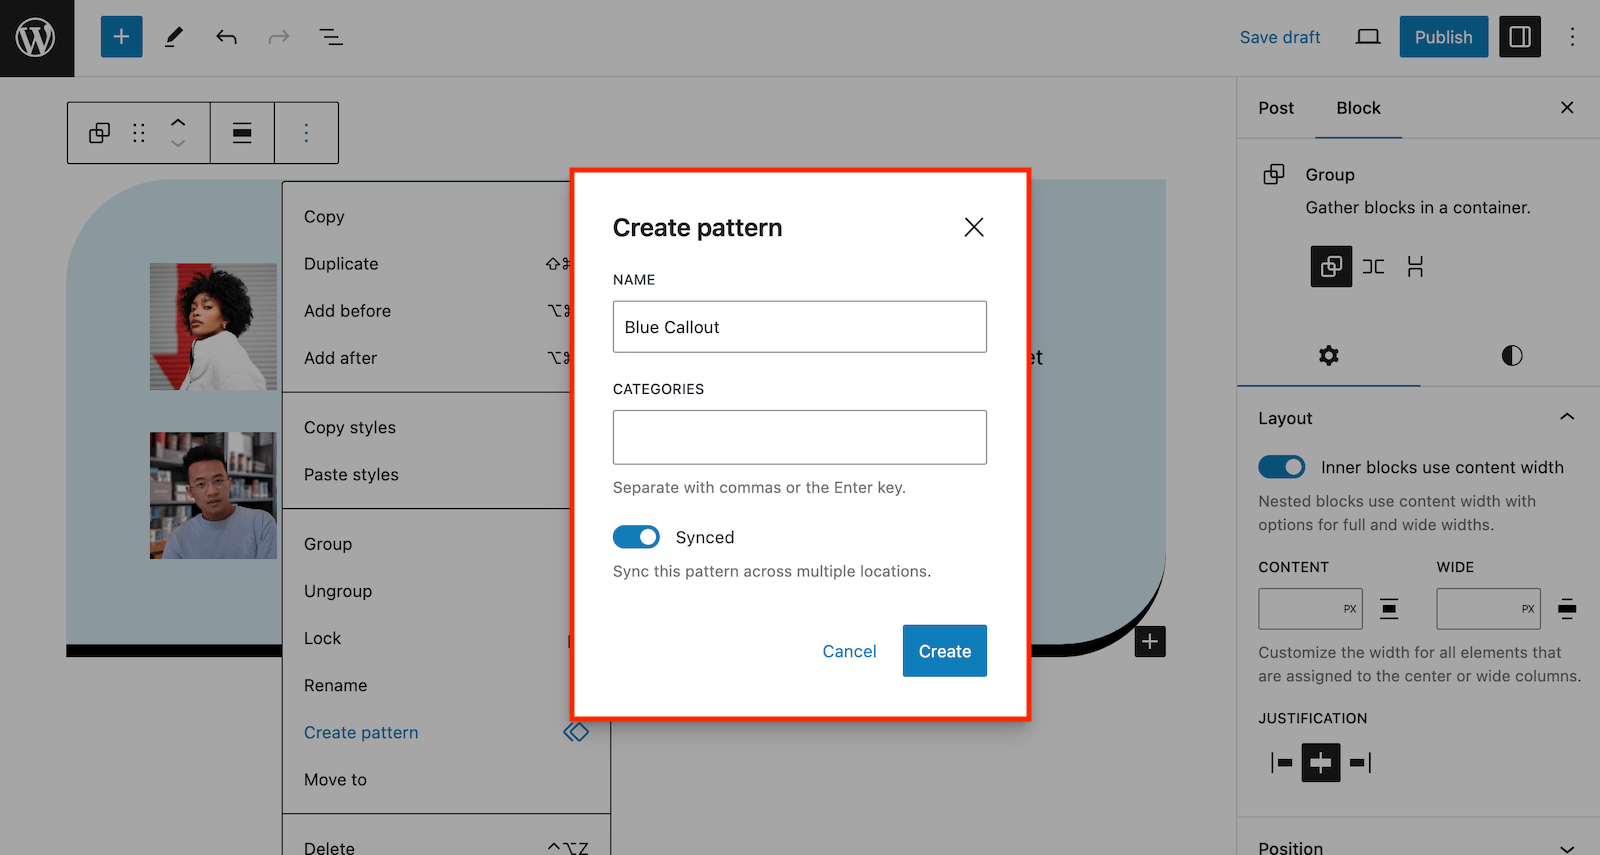This screenshot has width=1600, height=855.
Task: Click the black plus add block button
Action: [1150, 641]
